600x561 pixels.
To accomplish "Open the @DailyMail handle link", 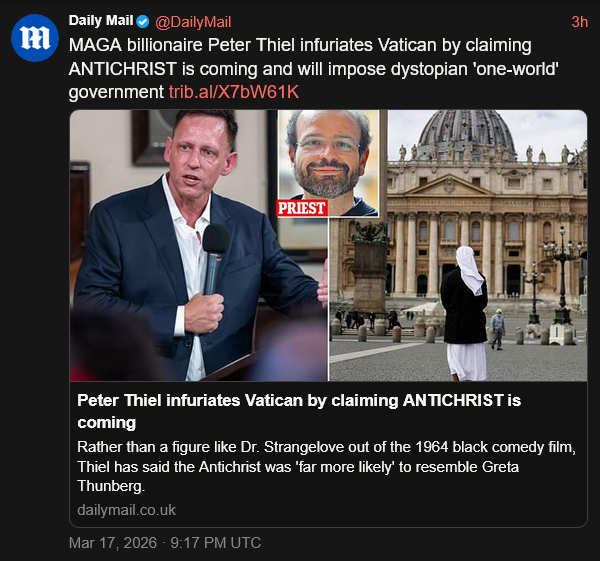I will (197, 22).
